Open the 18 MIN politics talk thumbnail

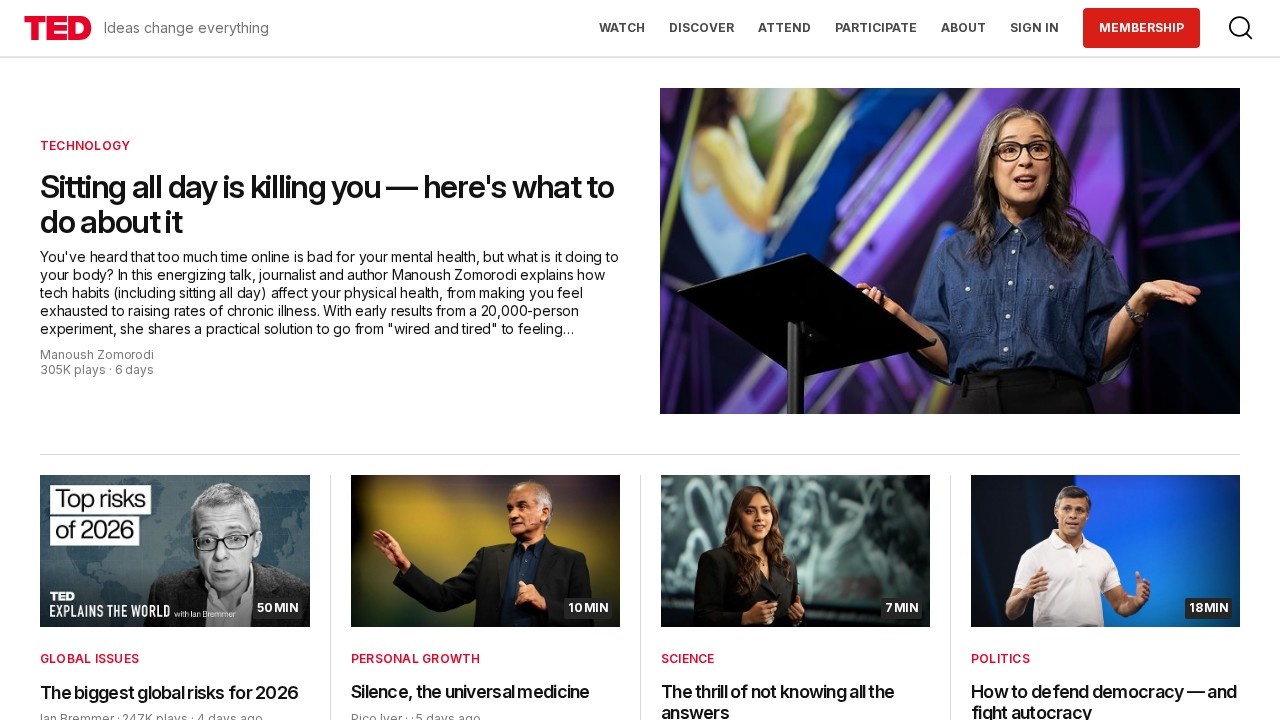(x=1105, y=551)
